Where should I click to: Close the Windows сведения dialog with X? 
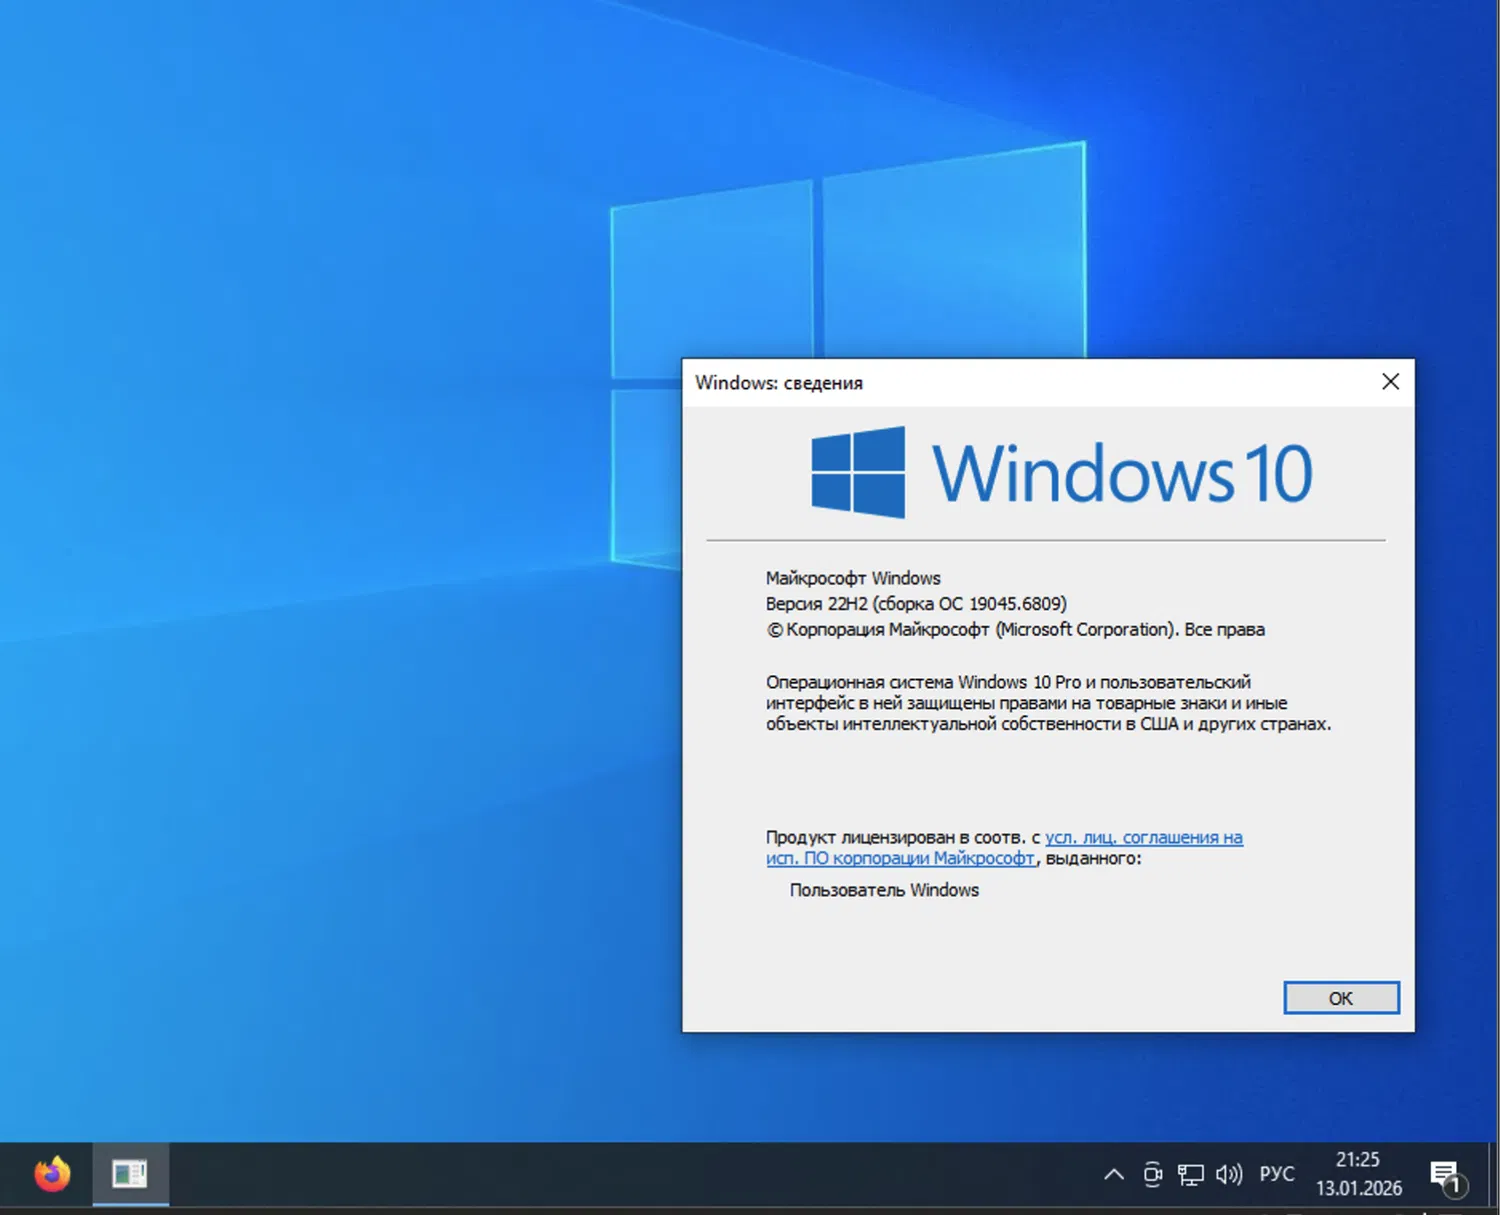[1390, 381]
